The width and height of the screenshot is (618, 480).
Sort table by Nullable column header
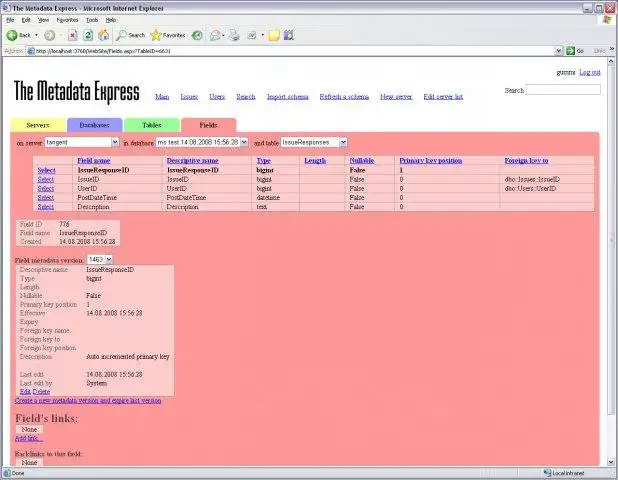click(x=361, y=160)
